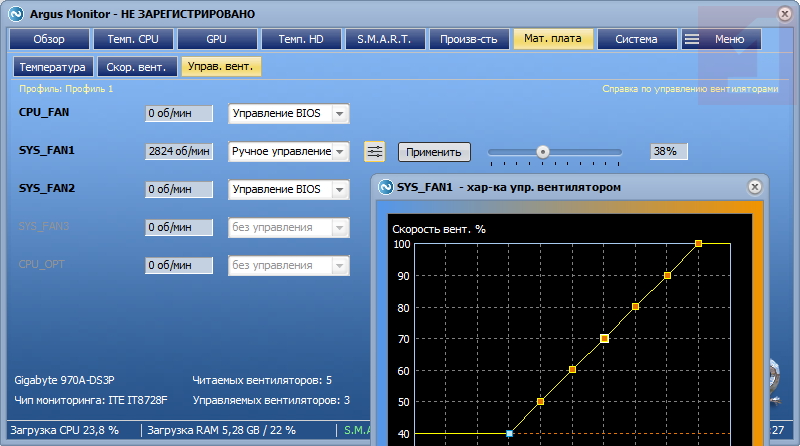800x446 pixels.
Task: Click the SYS_FAN2 label
Action: point(47,188)
